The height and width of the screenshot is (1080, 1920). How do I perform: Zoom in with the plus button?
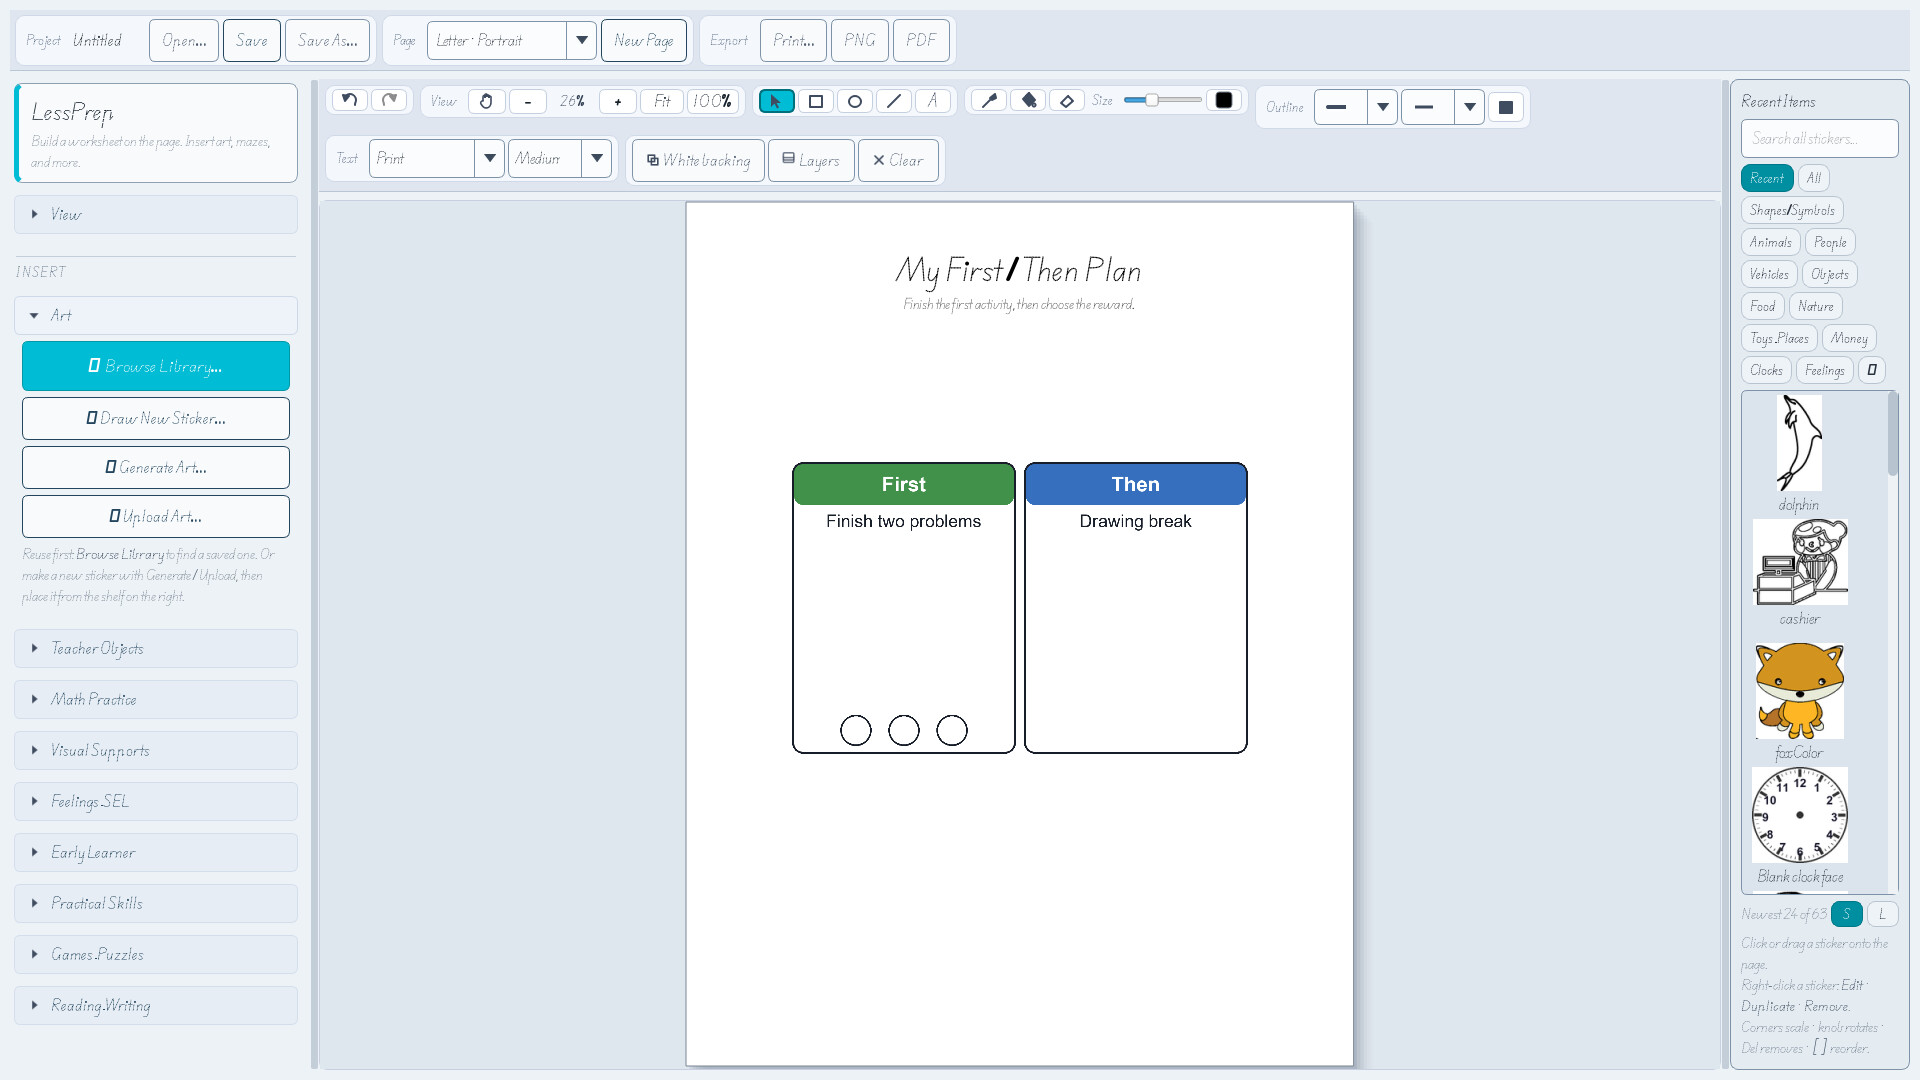point(618,101)
